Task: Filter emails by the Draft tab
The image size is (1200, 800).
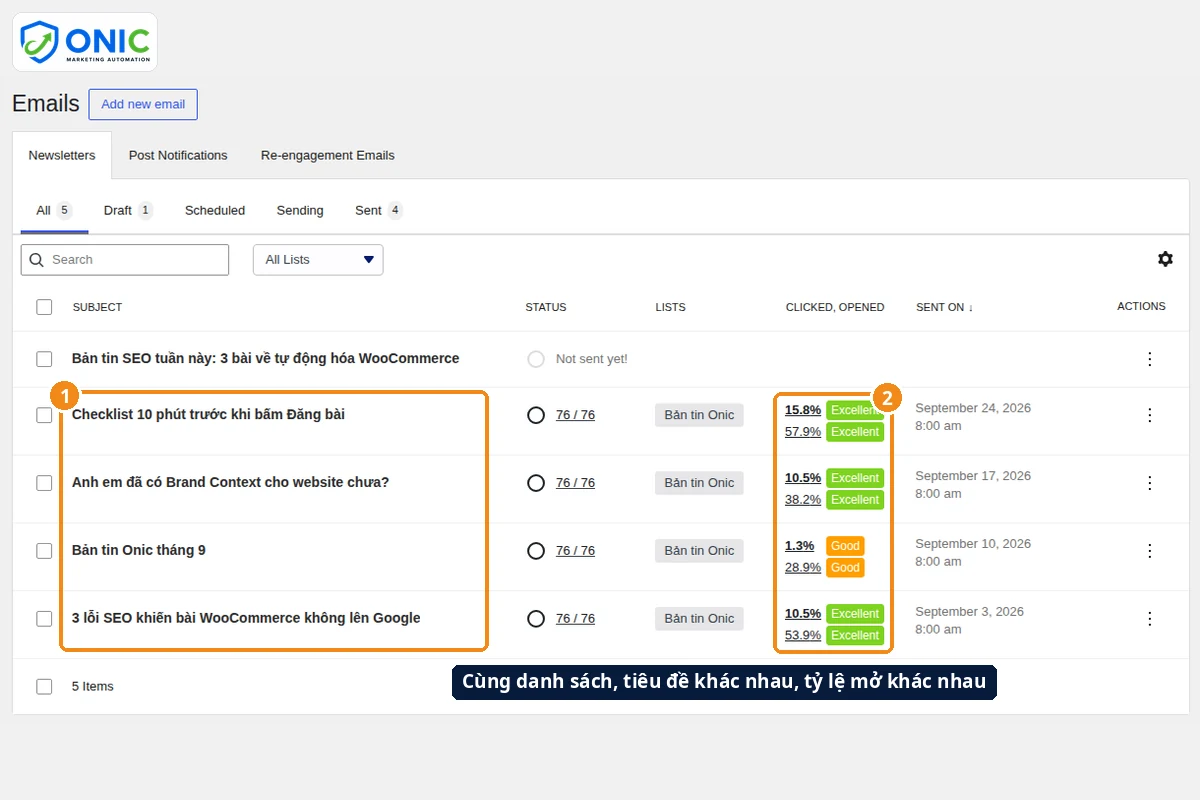Action: 128,211
